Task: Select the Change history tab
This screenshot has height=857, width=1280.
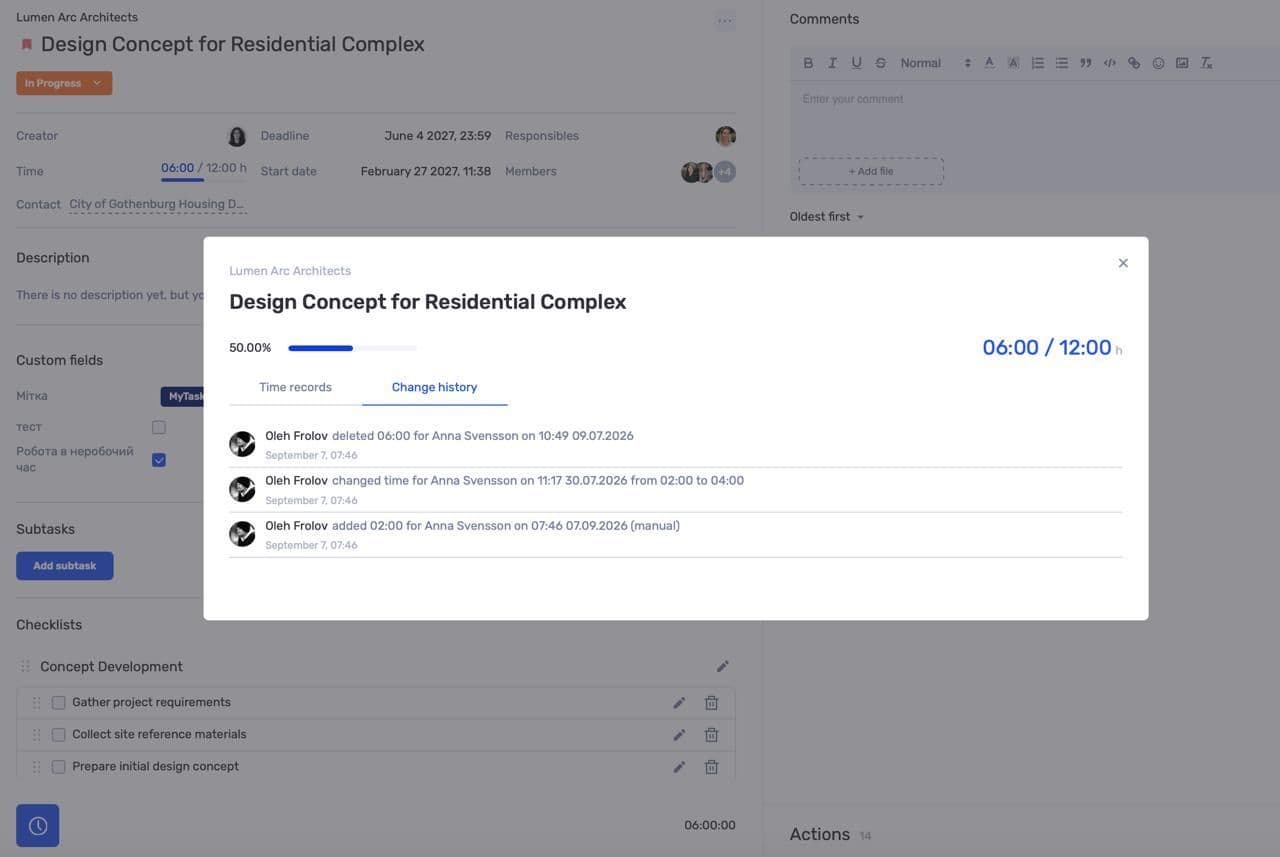Action: point(434,387)
